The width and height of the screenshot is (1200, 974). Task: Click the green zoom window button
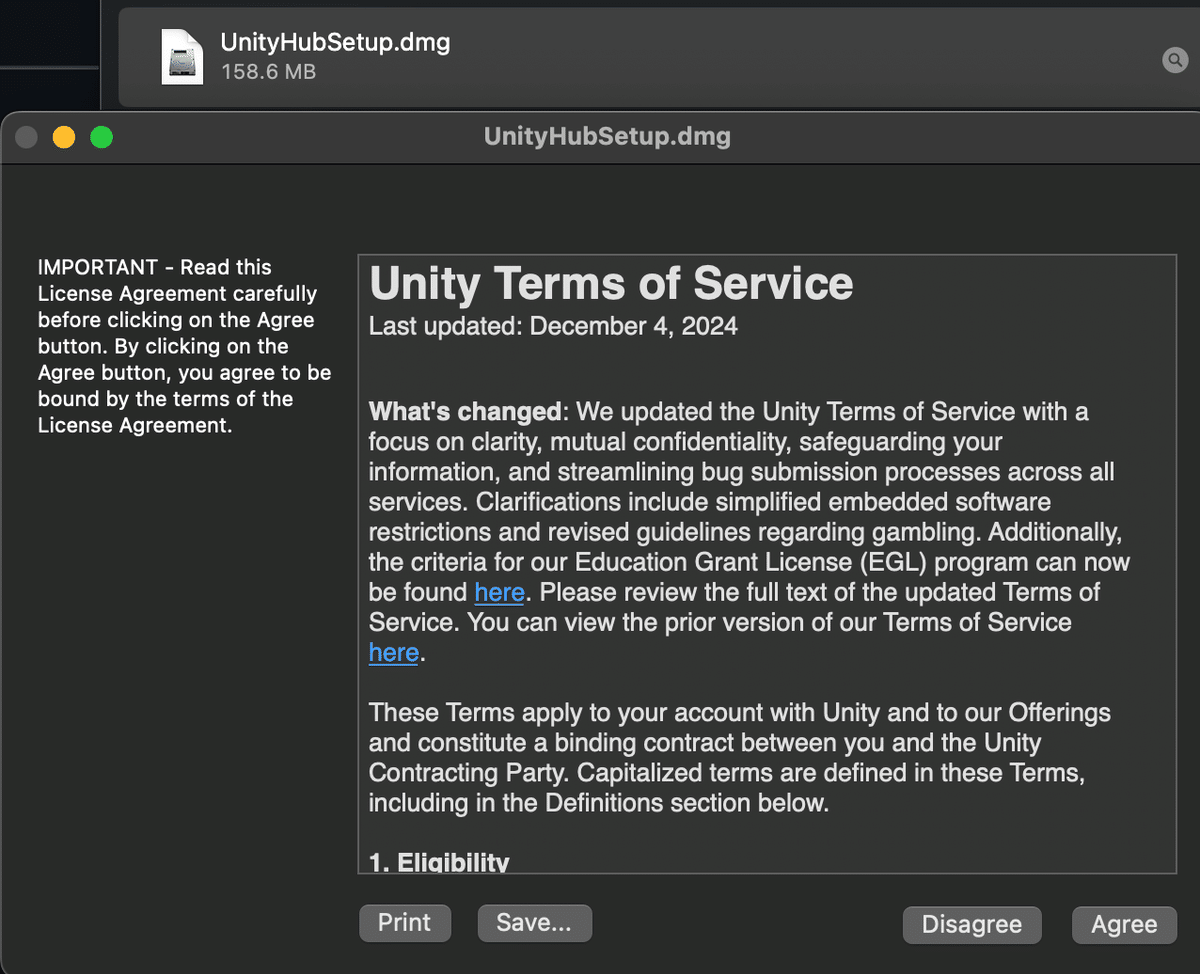click(x=101, y=137)
